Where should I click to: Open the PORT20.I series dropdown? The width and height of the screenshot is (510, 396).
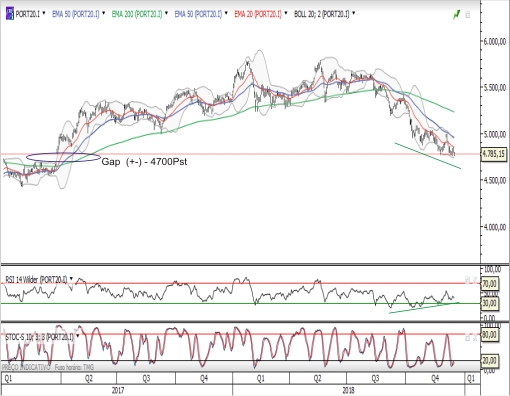pos(44,14)
